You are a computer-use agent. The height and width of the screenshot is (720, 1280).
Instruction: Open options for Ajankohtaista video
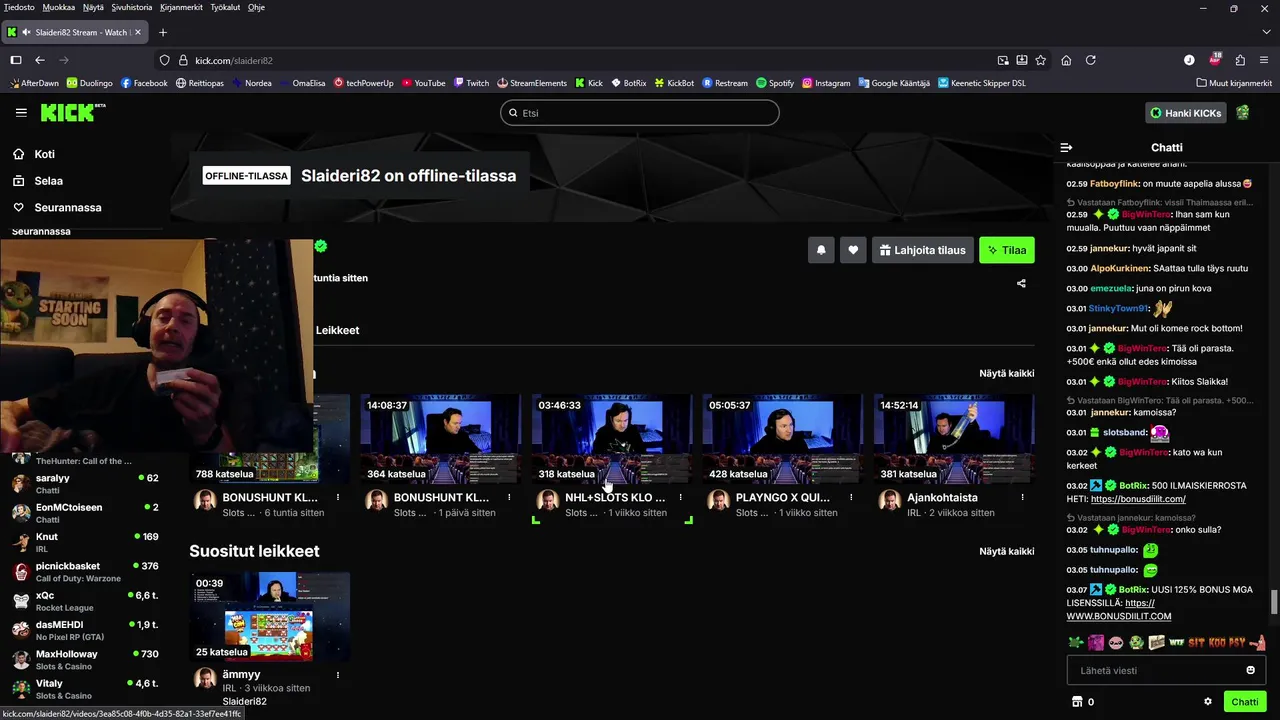1022,497
